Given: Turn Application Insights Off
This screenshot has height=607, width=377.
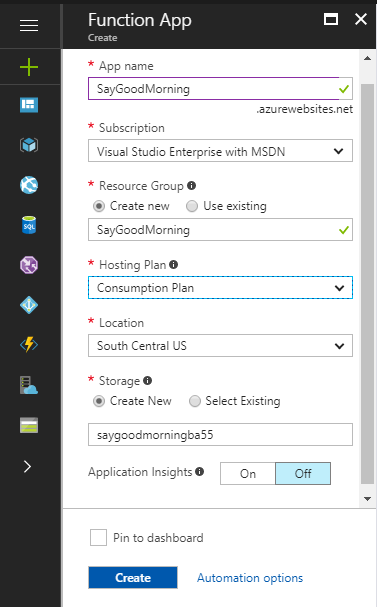Looking at the screenshot, I should coord(303,473).
